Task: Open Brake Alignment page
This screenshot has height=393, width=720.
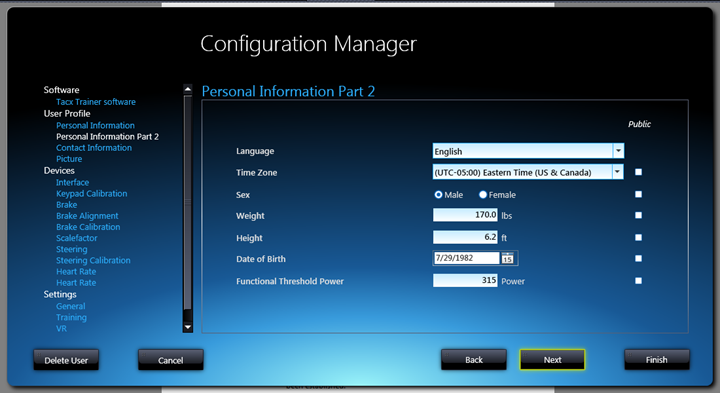Action: [x=87, y=216]
